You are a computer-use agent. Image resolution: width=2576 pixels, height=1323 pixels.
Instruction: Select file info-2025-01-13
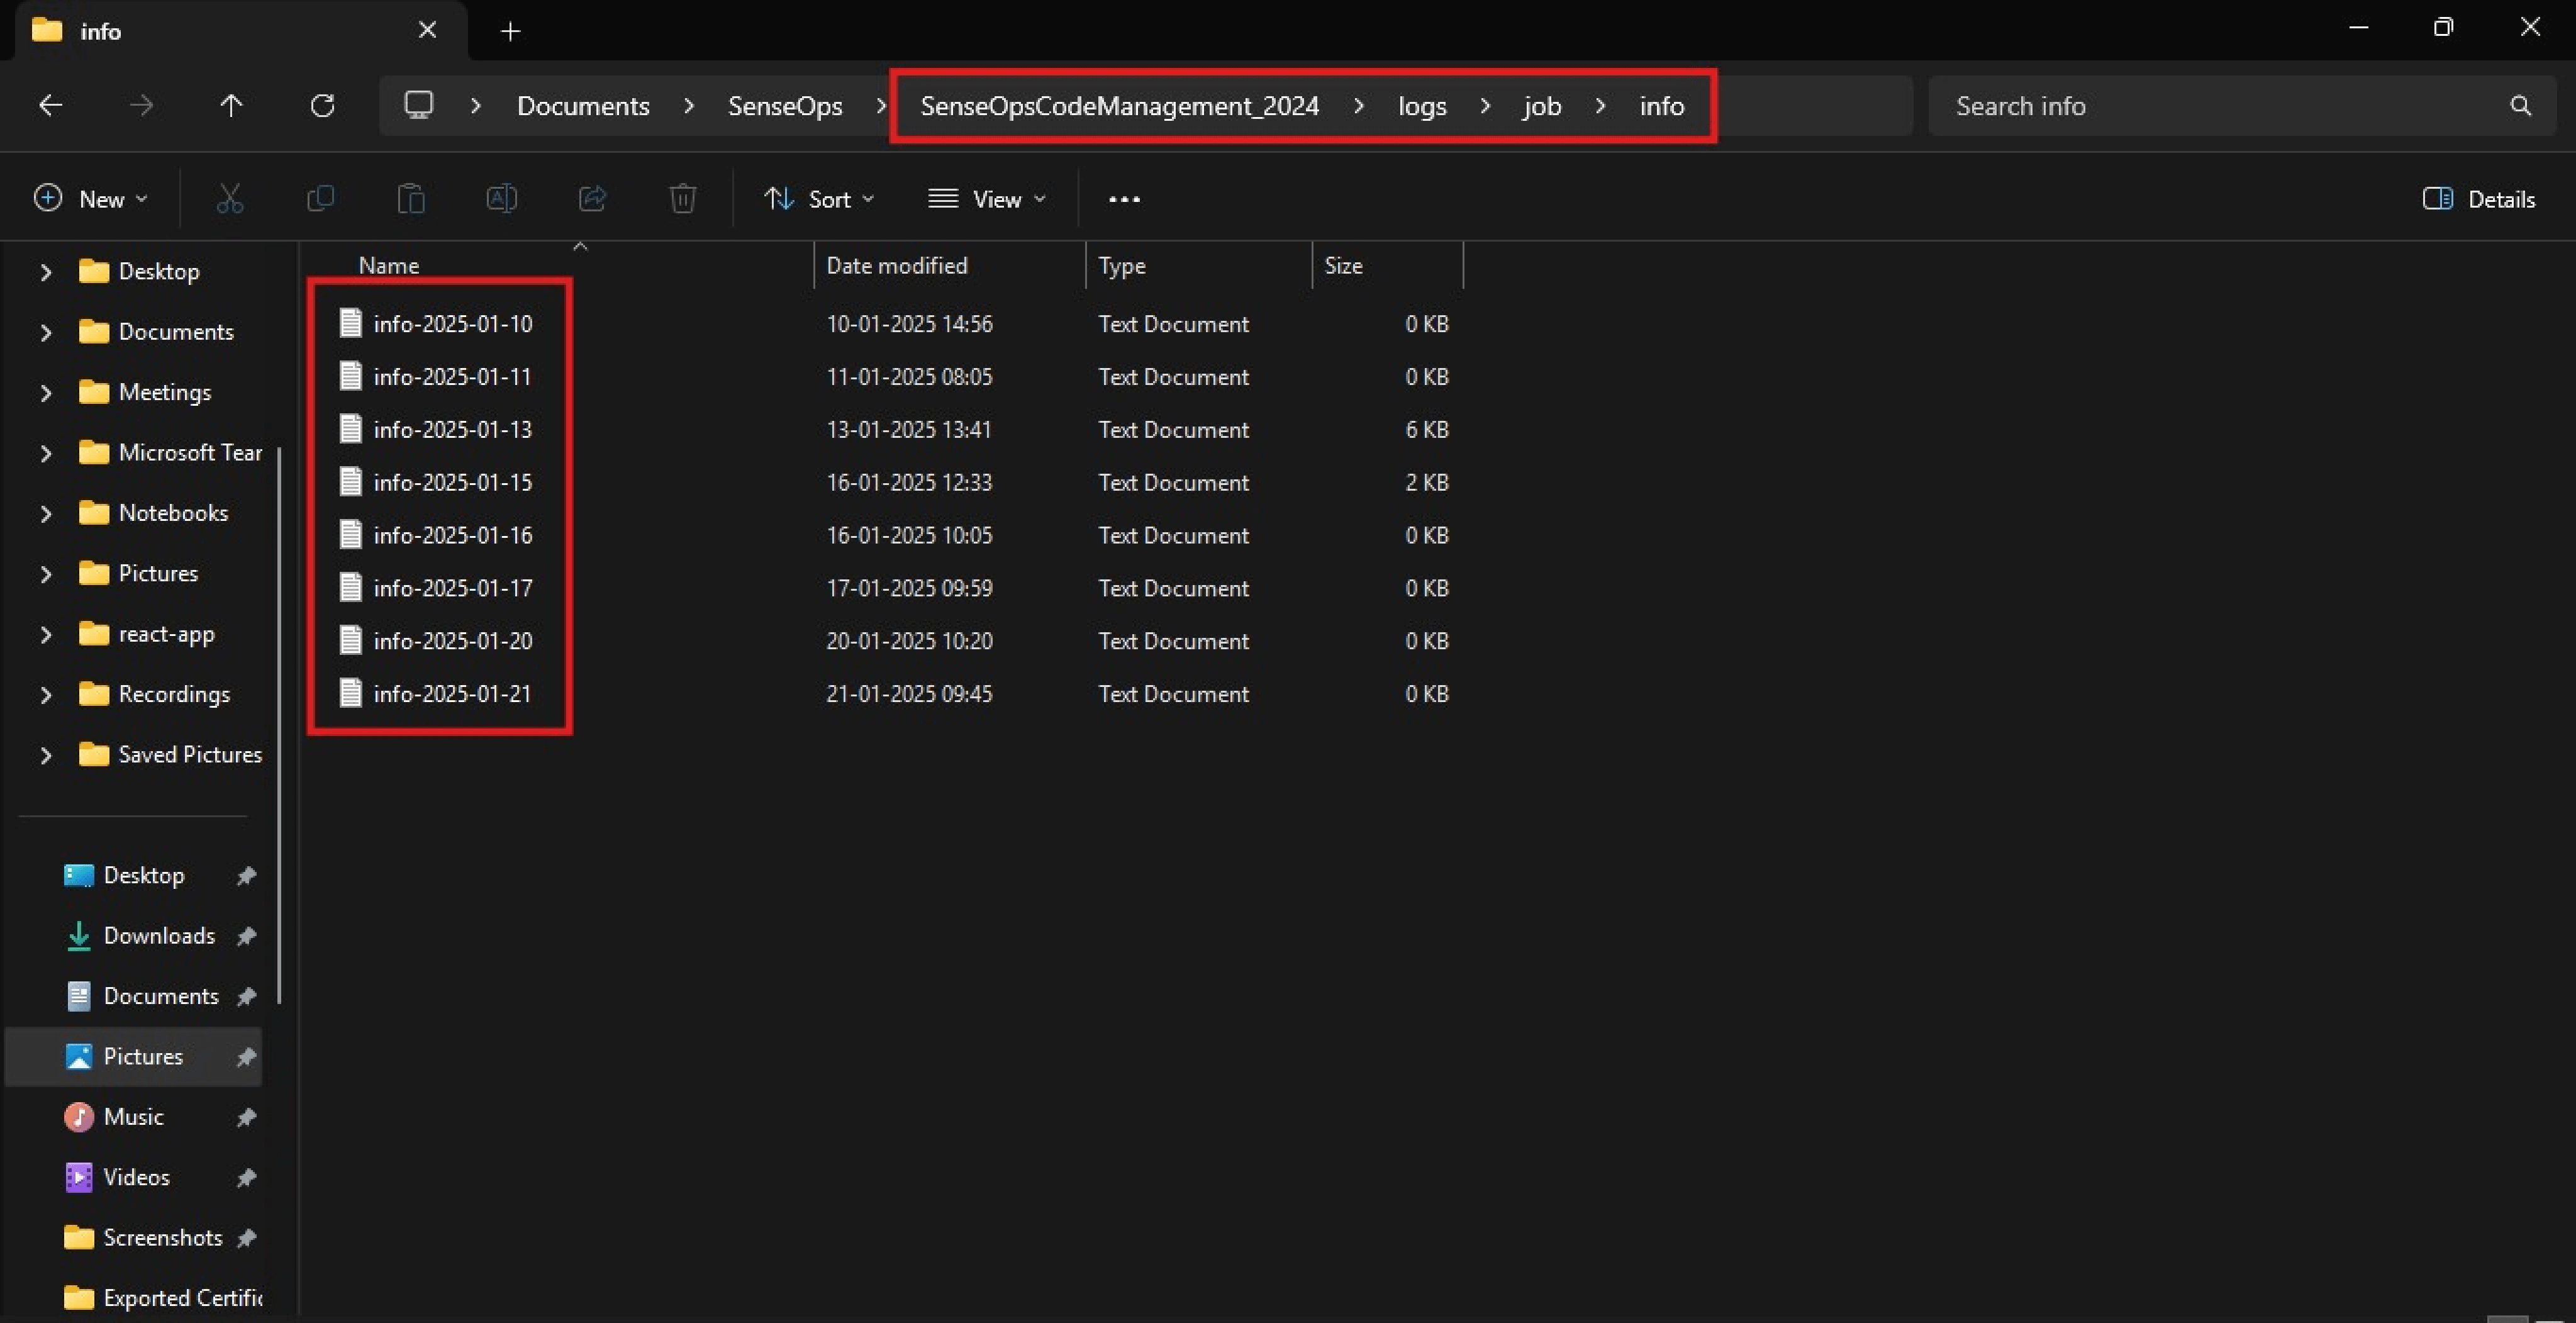[x=452, y=430]
